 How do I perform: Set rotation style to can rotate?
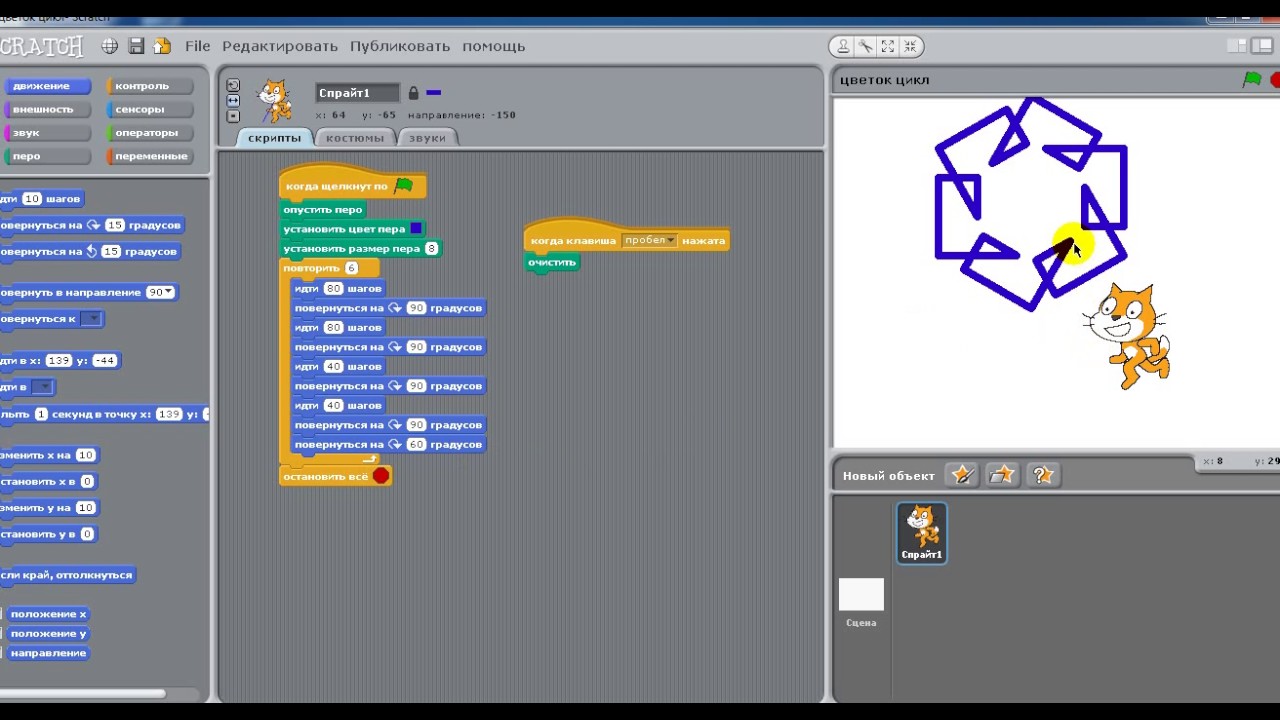[x=233, y=85]
